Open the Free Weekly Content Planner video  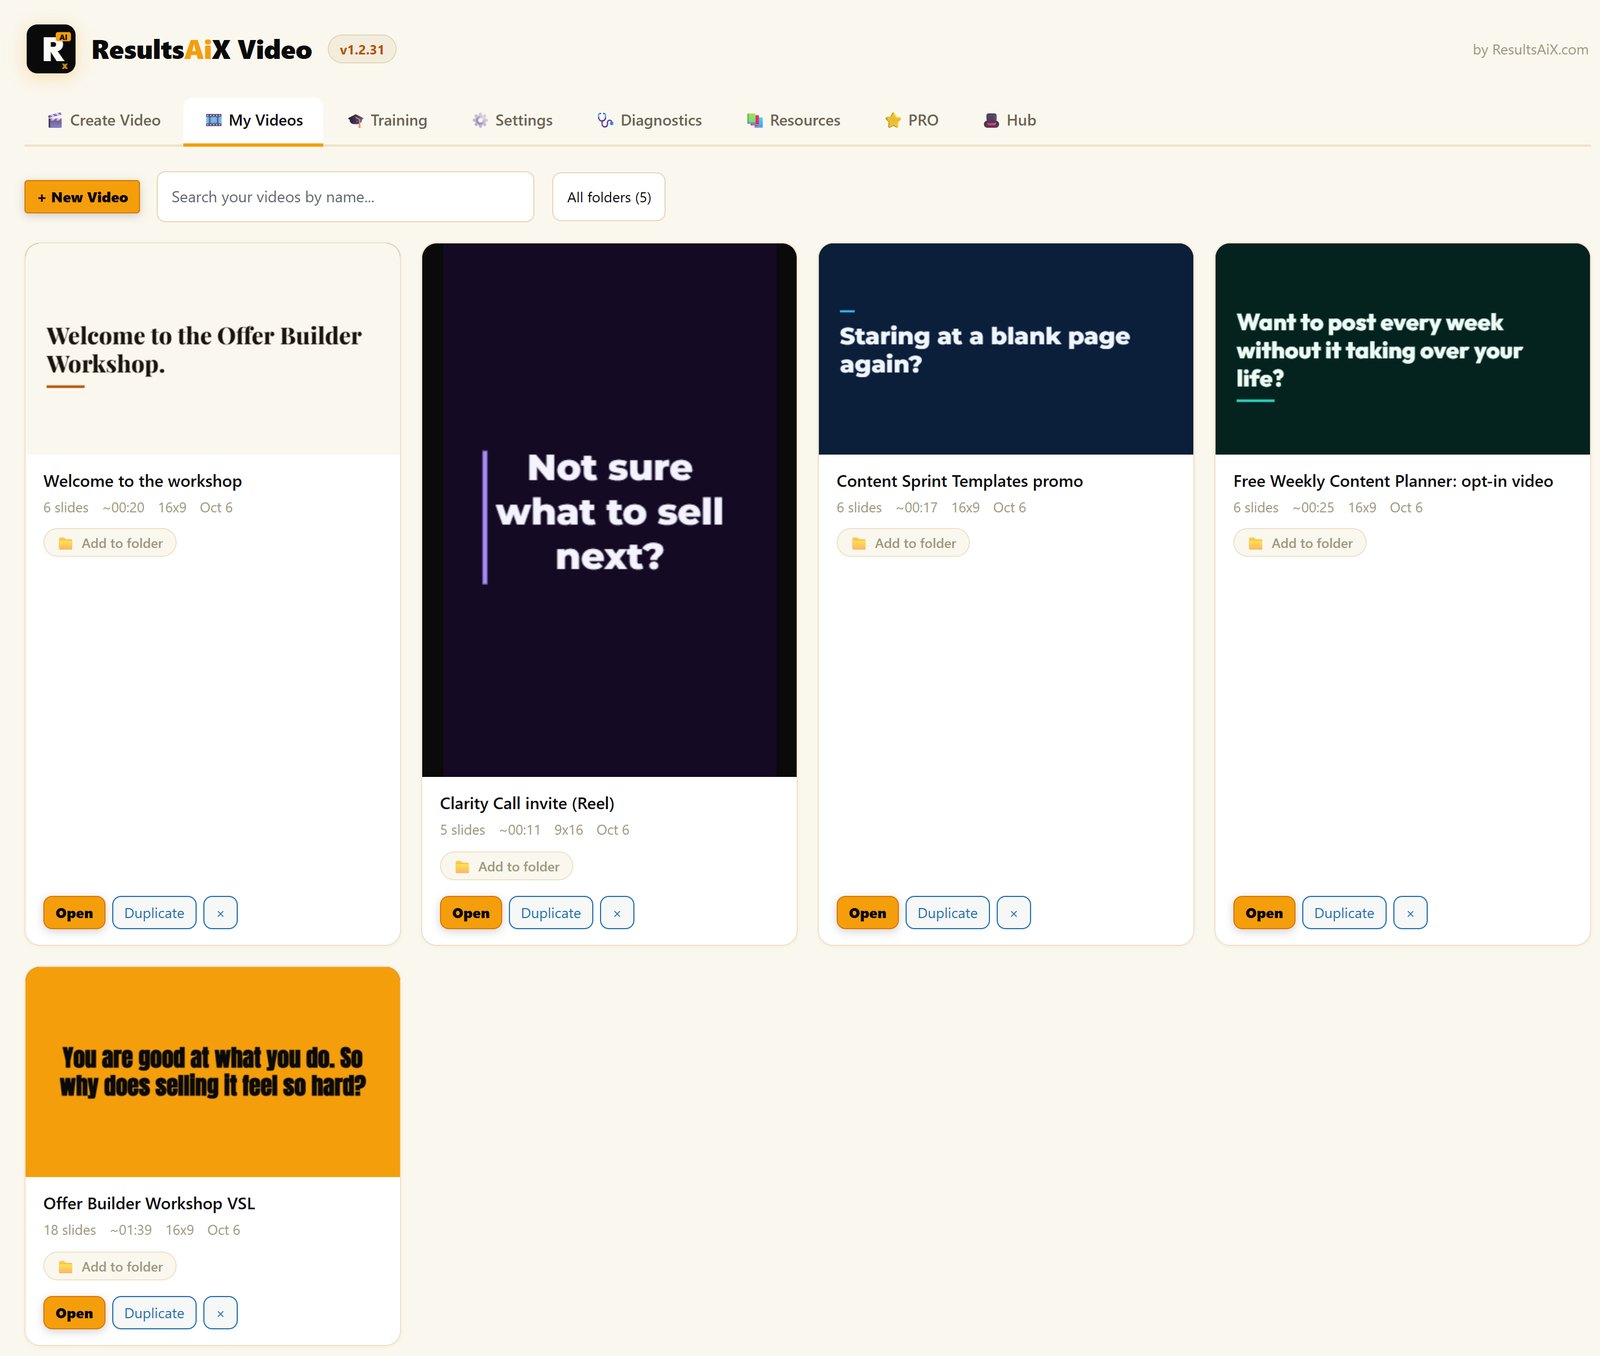(x=1264, y=913)
